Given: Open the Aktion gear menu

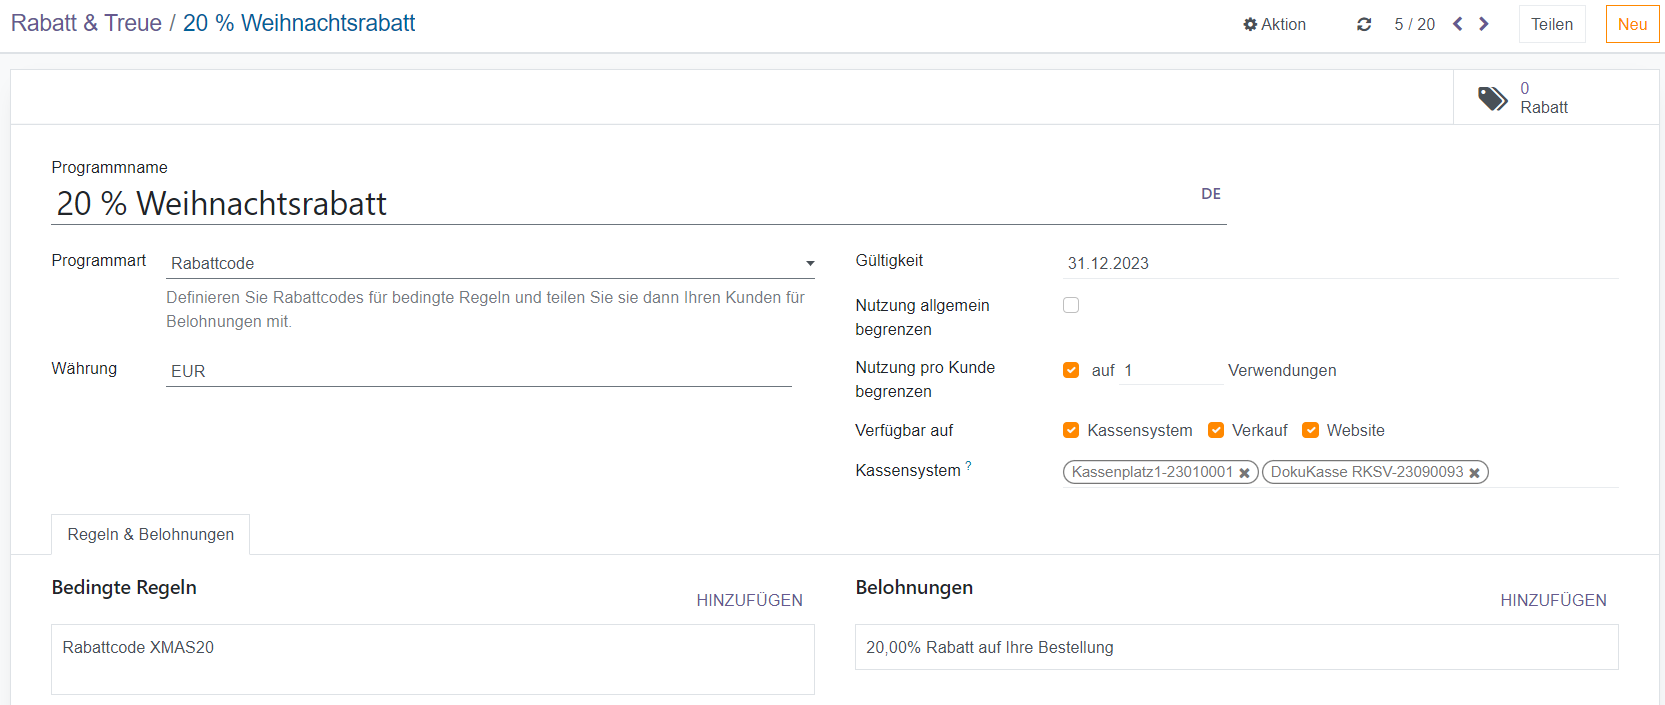Looking at the screenshot, I should coord(1274,24).
